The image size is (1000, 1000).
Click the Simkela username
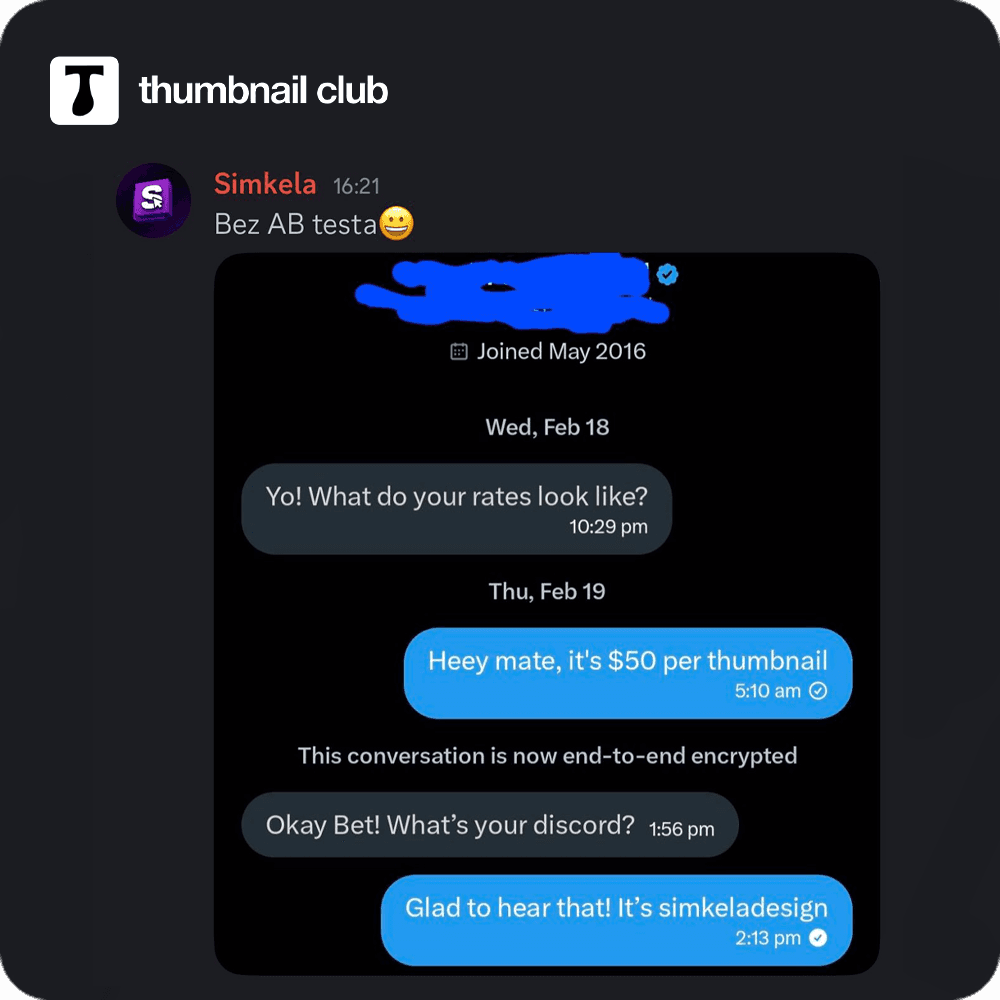click(265, 184)
